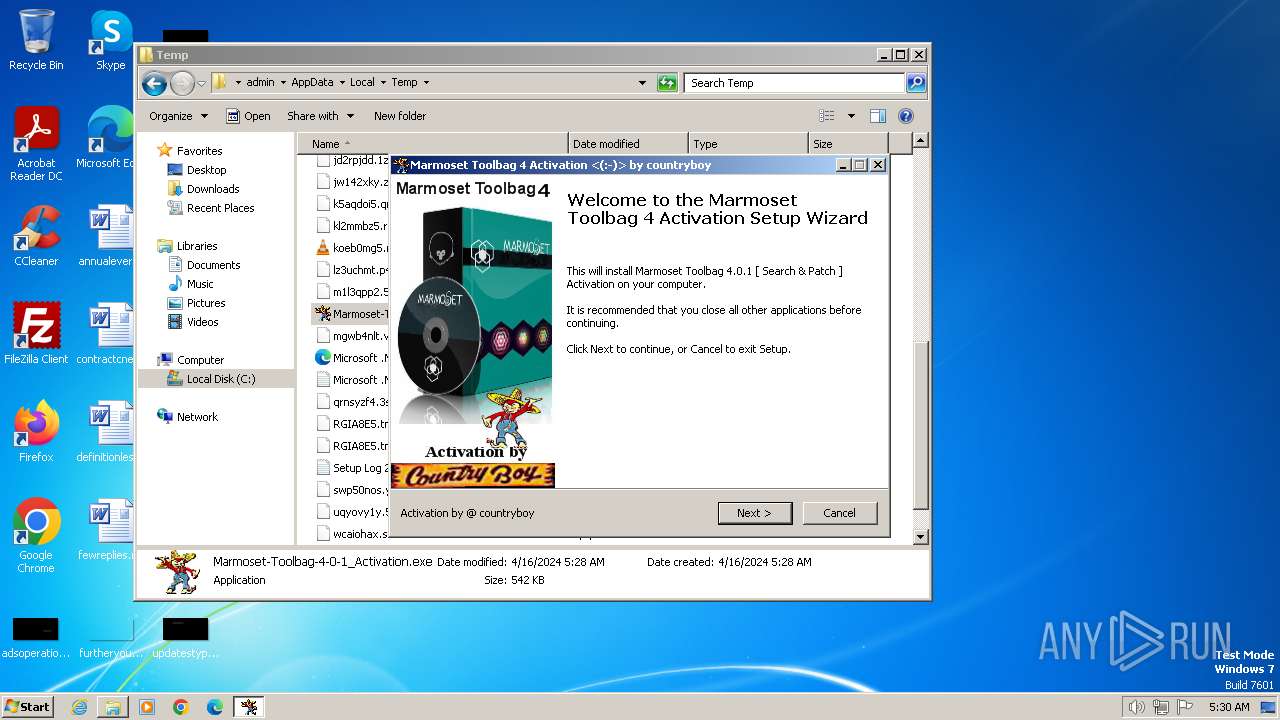Open Explorer help question mark icon
This screenshot has width=1280, height=720.
906,116
